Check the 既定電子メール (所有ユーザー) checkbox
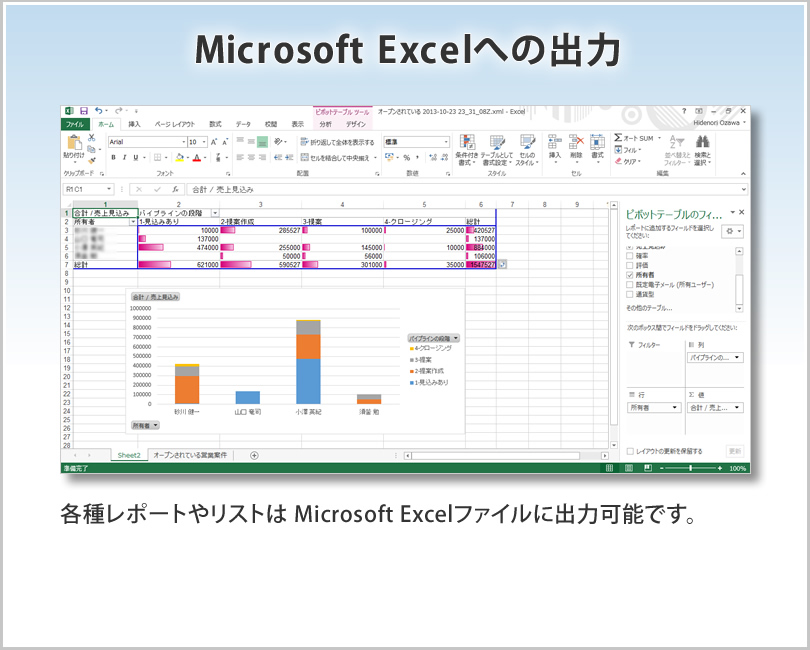This screenshot has width=810, height=650. (x=629, y=285)
